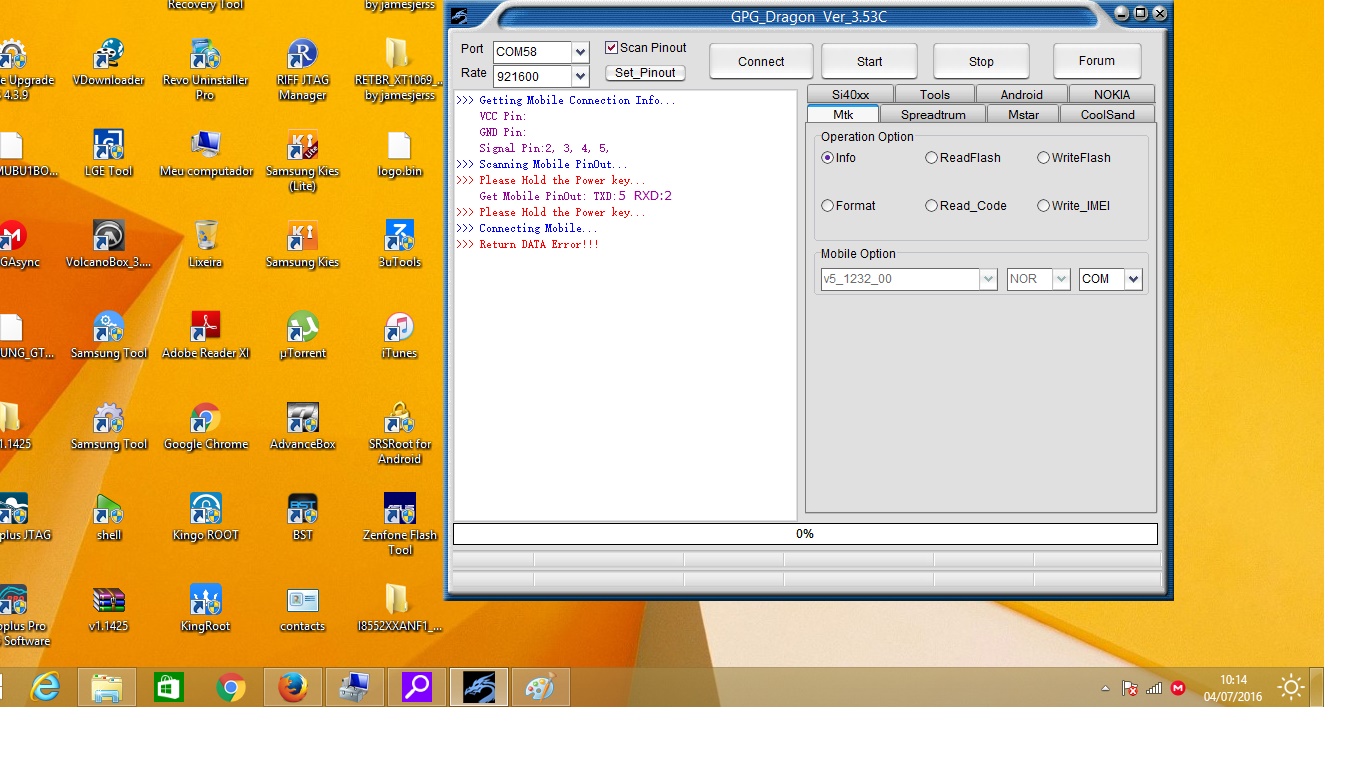
Task: Select the logo.bin file icon
Action: tap(399, 153)
